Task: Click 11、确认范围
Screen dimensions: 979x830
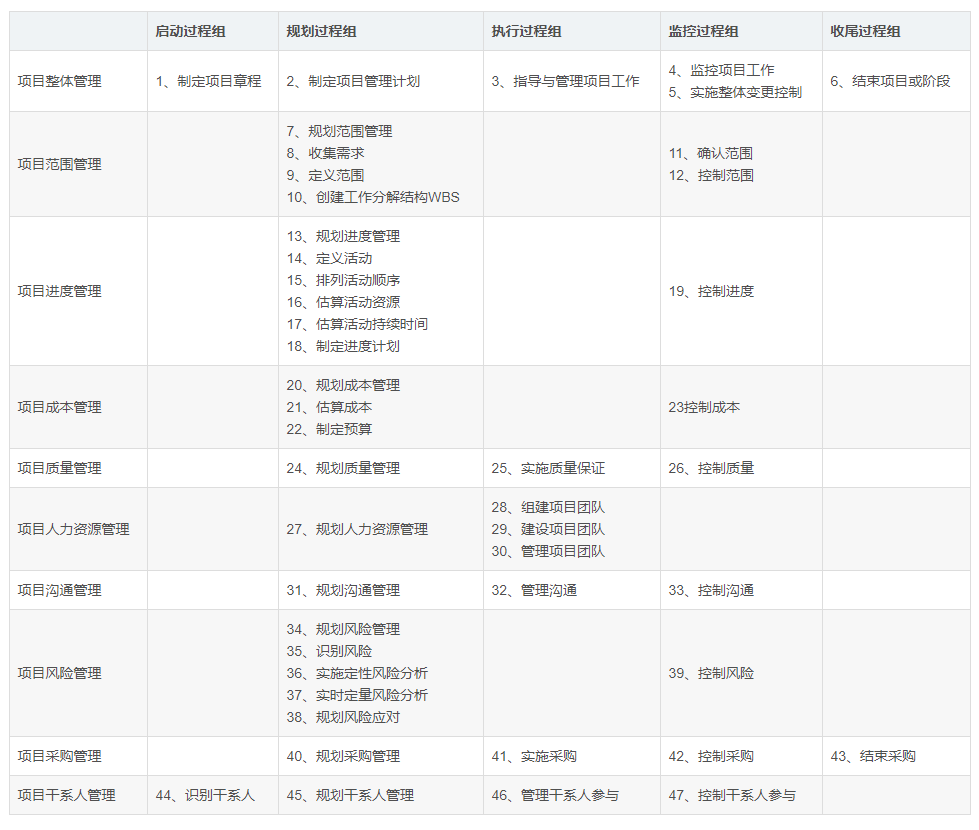Action: tap(711, 153)
